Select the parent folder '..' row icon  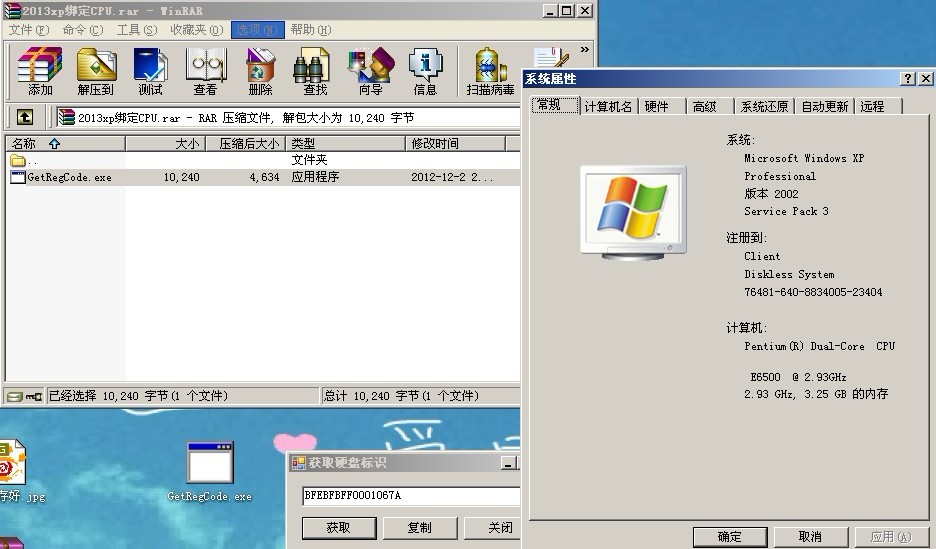click(x=17, y=160)
